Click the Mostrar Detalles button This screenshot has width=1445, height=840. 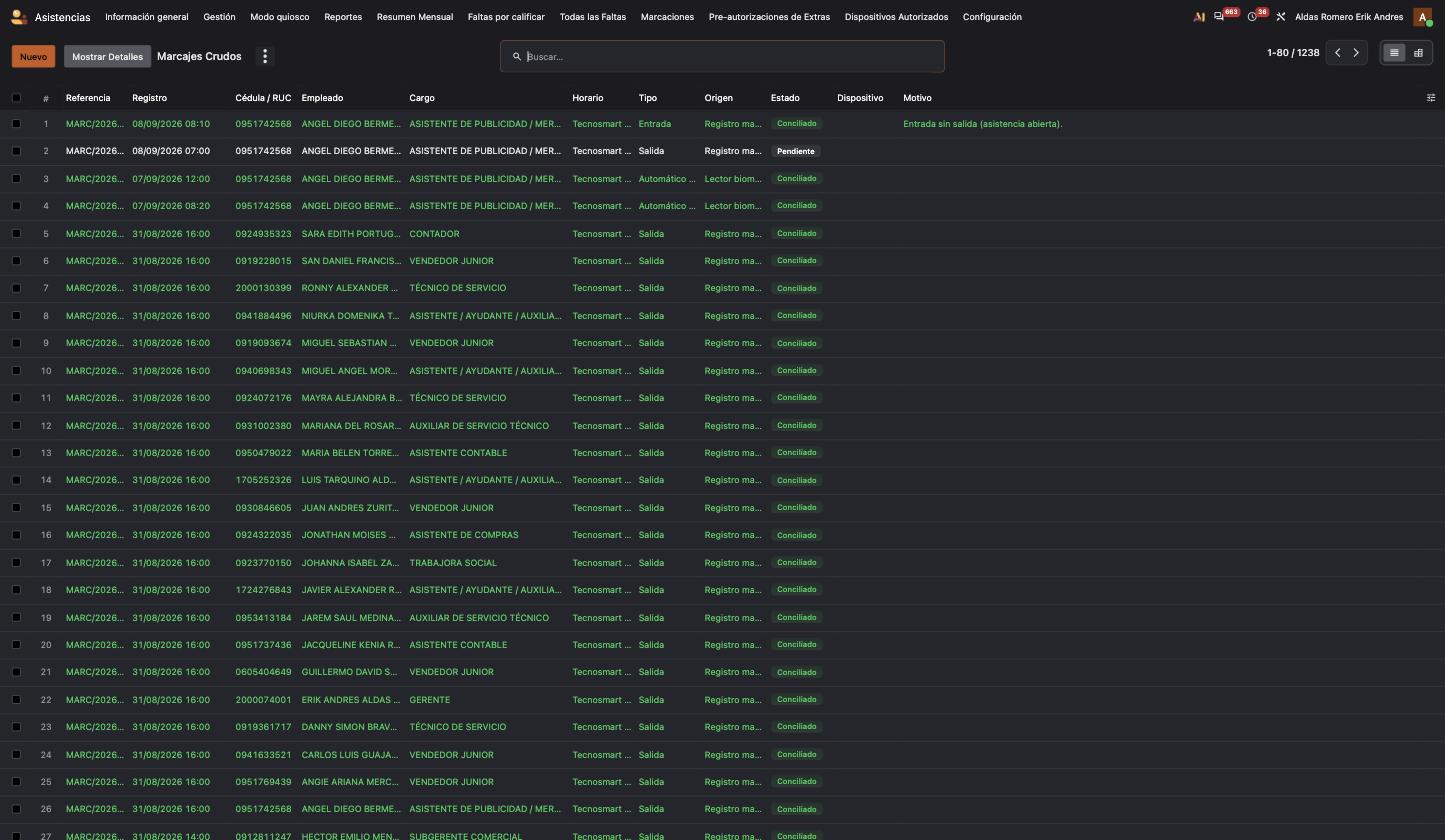coord(107,57)
